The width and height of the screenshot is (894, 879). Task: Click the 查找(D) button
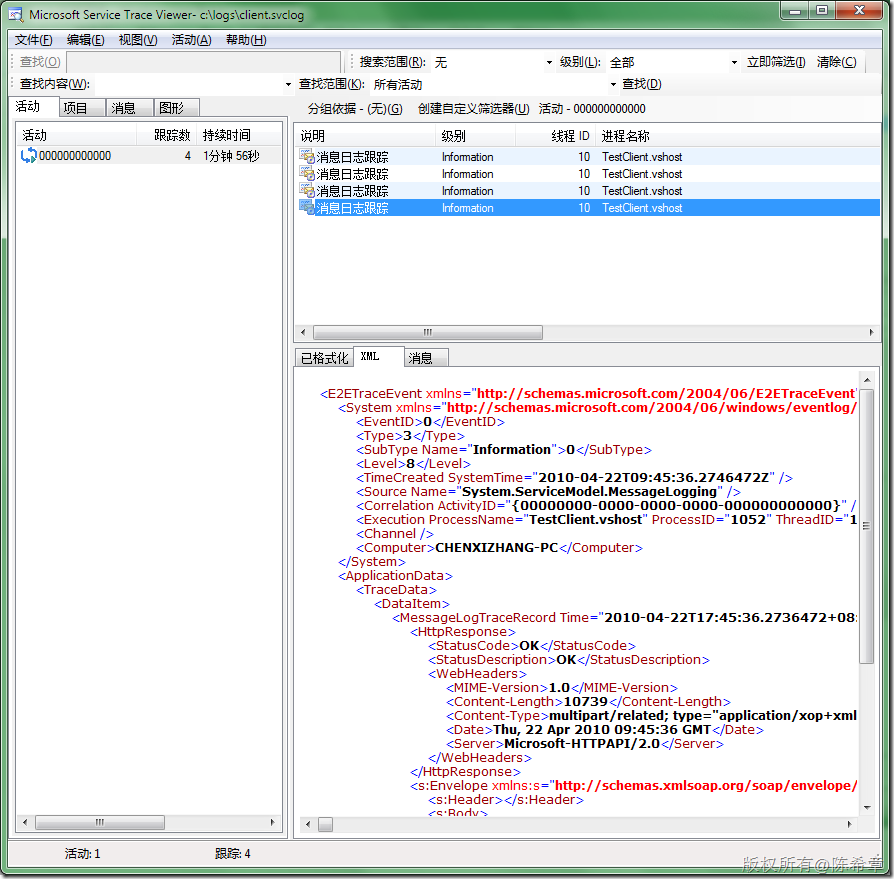click(642, 84)
